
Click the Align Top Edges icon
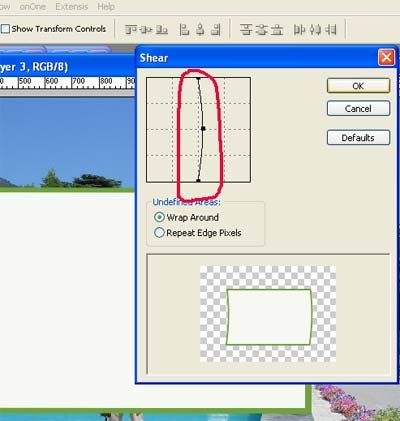[x=131, y=30]
